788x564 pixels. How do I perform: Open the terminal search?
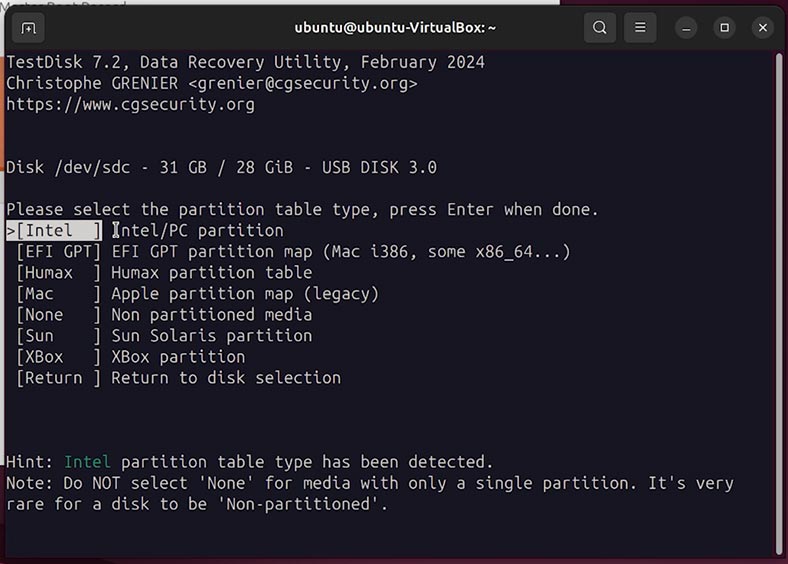(x=600, y=28)
